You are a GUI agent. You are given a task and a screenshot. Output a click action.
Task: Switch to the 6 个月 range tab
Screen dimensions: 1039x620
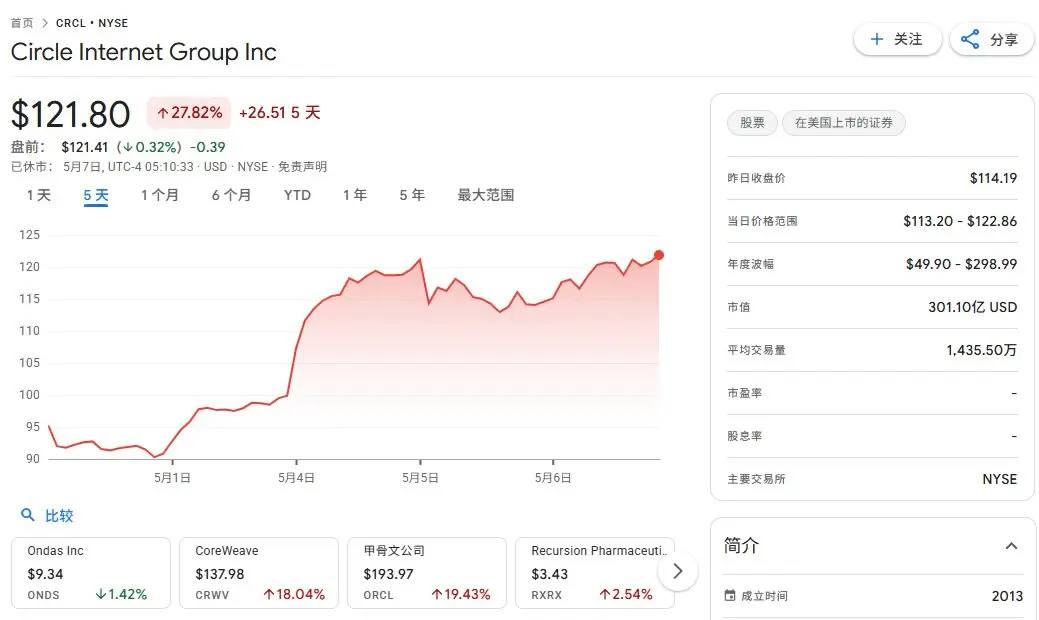pos(231,195)
